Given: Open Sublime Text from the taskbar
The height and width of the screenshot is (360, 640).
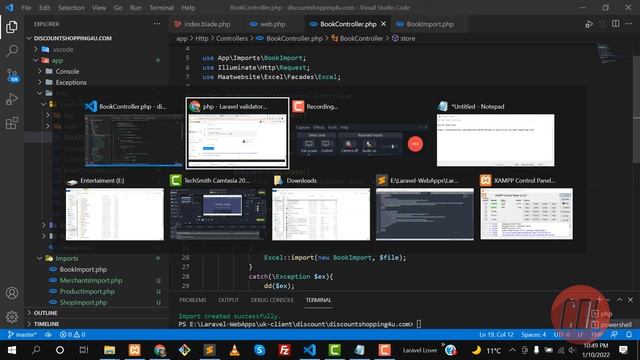Looking at the screenshot, I should [x=209, y=350].
